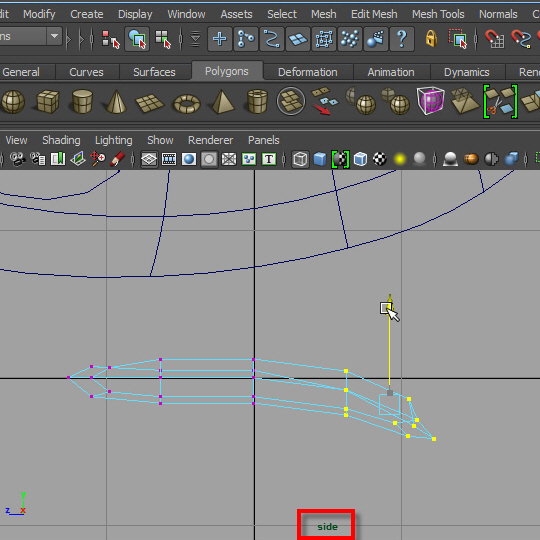Click the 2D Pan/Zoom magnifier icon
The image size is (540, 540).
(x=98, y=159)
